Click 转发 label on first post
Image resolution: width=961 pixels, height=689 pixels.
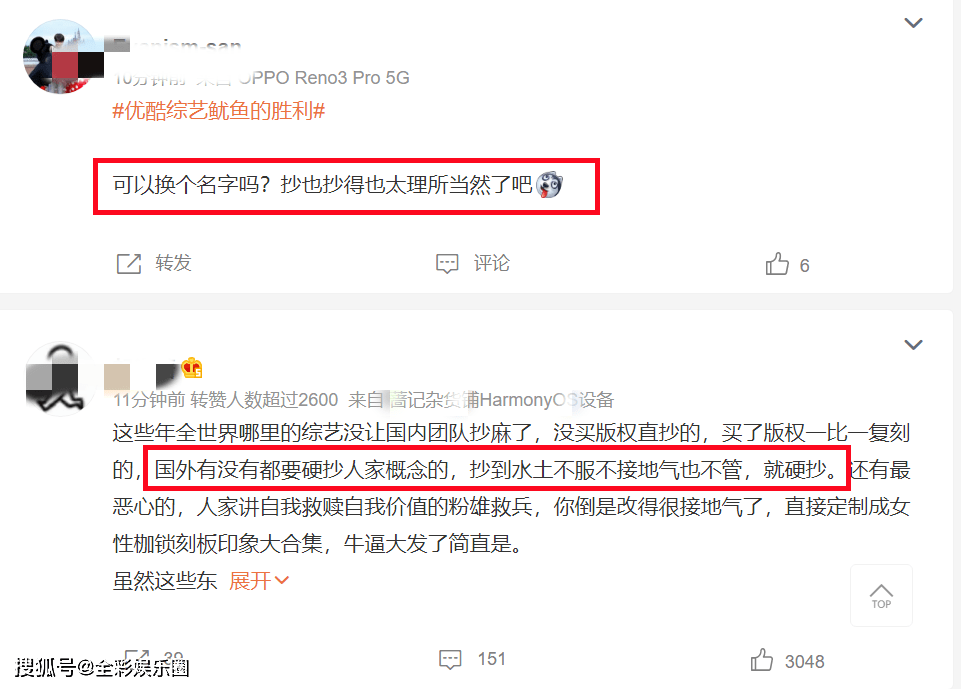173,263
